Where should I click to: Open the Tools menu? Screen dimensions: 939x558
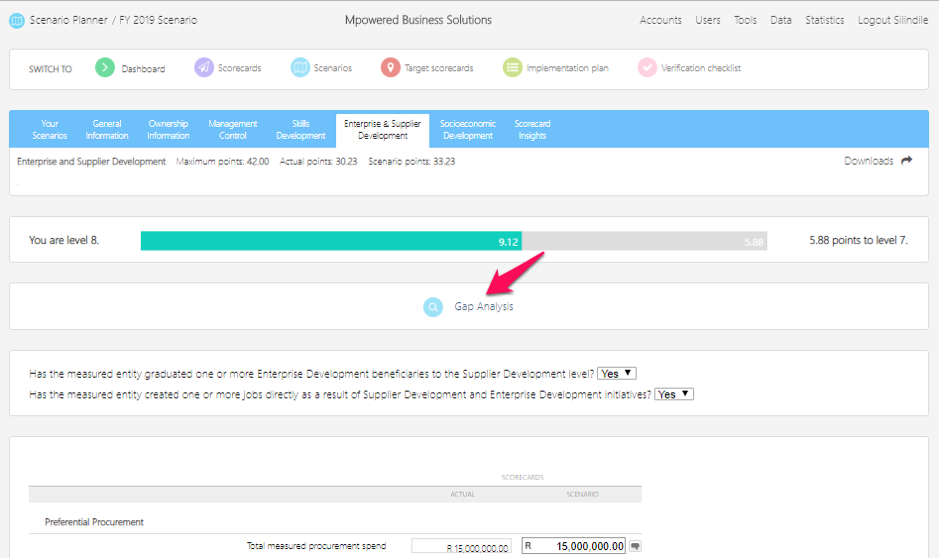click(746, 20)
